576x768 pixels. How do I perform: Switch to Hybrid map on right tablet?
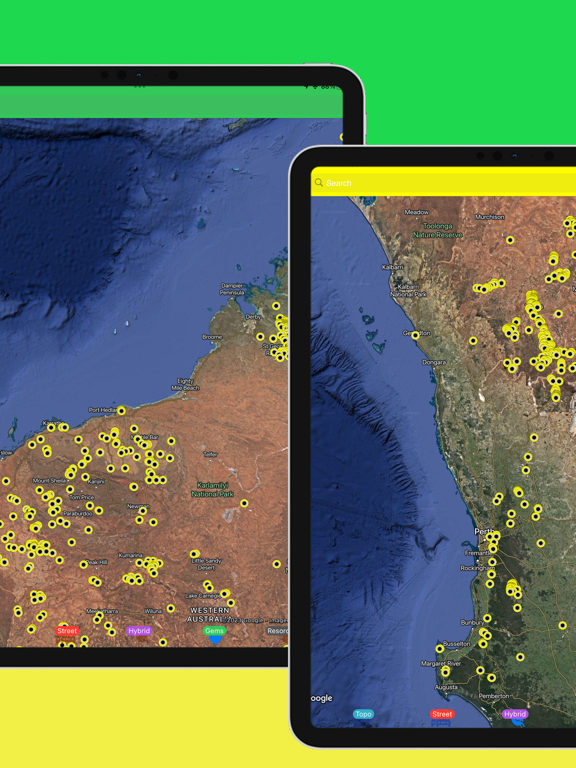pos(515,714)
